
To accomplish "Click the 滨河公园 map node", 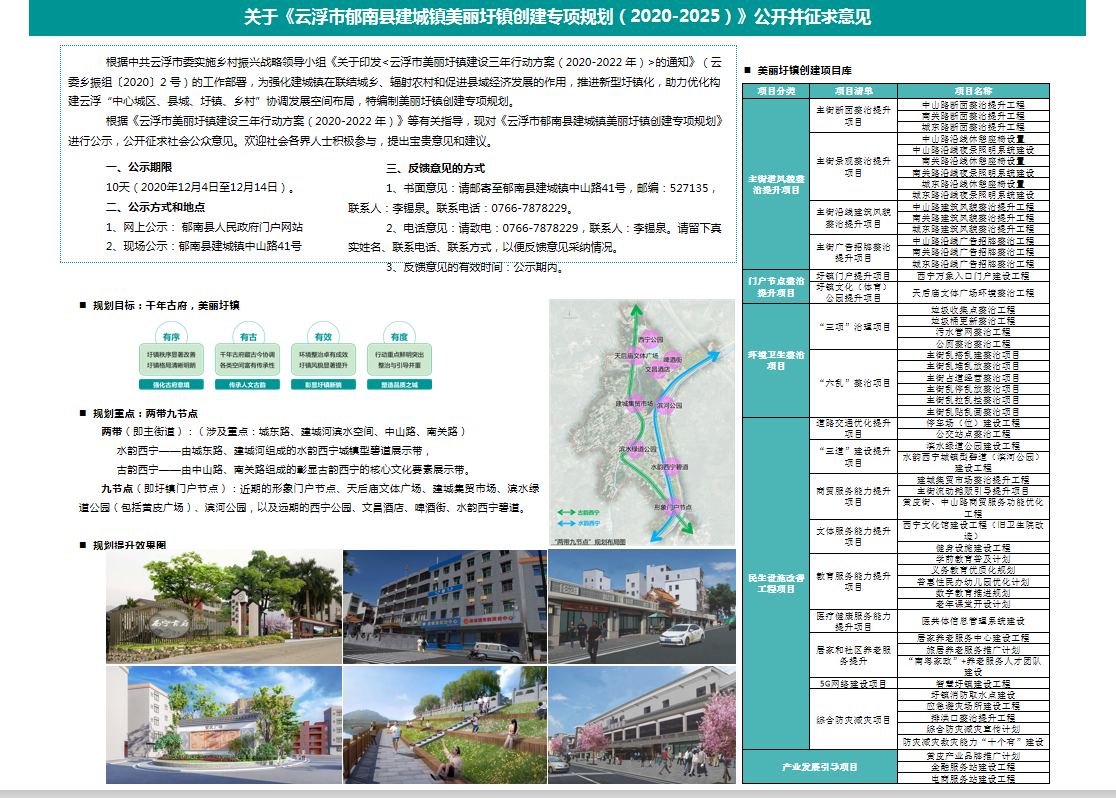I will [x=668, y=405].
